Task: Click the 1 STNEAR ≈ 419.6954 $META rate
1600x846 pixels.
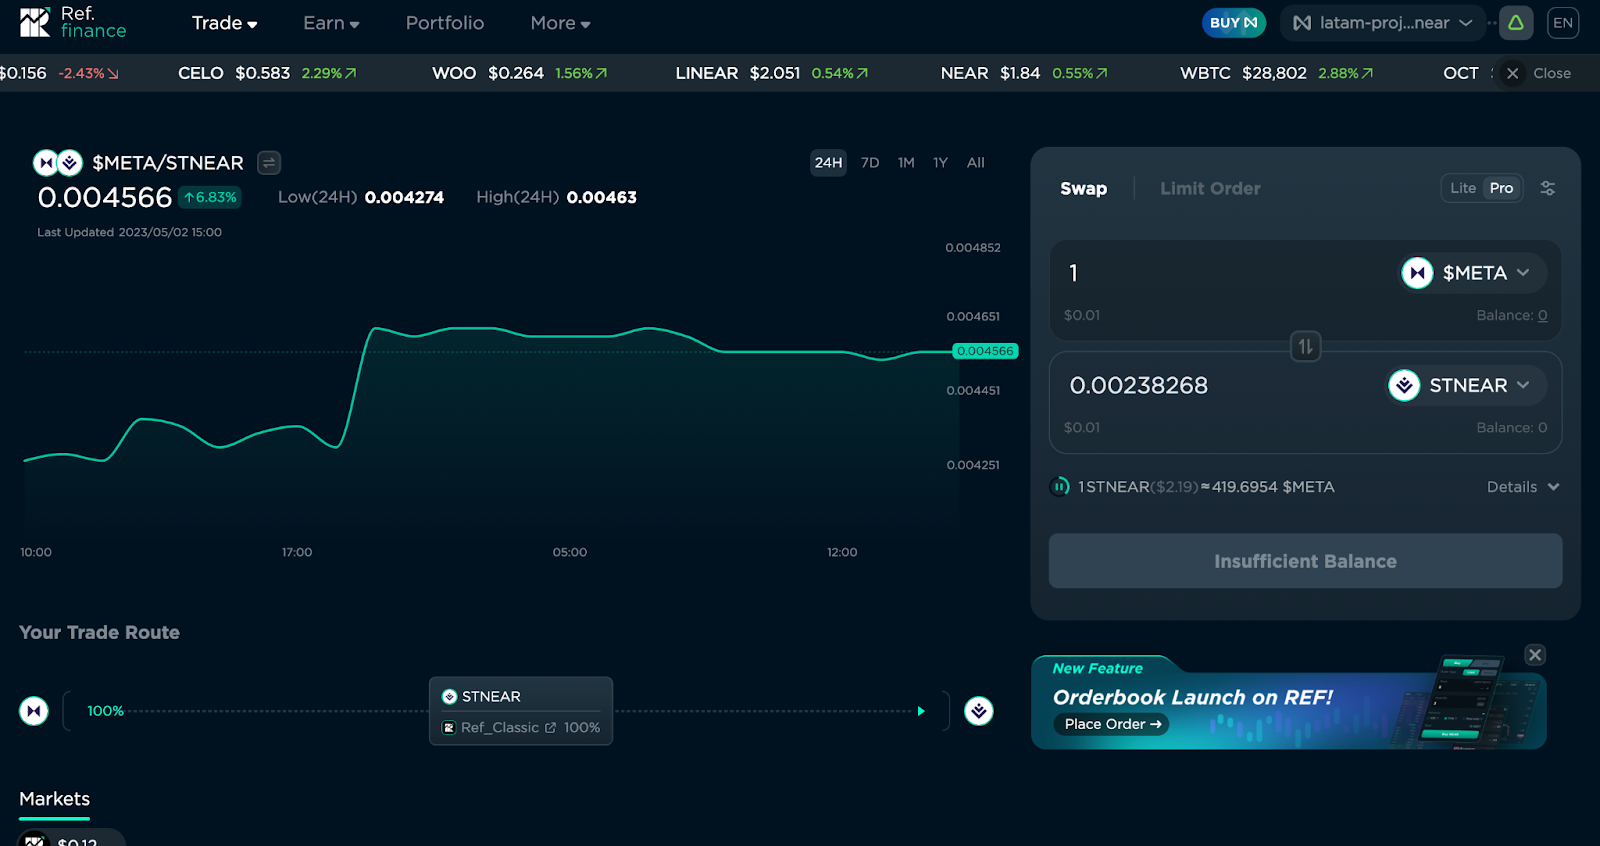Action: pos(1206,487)
